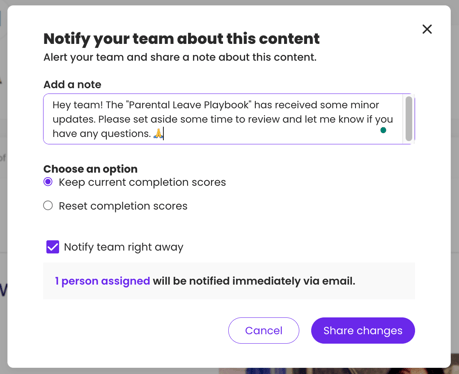Click the green Grammarly dot in note

383,130
